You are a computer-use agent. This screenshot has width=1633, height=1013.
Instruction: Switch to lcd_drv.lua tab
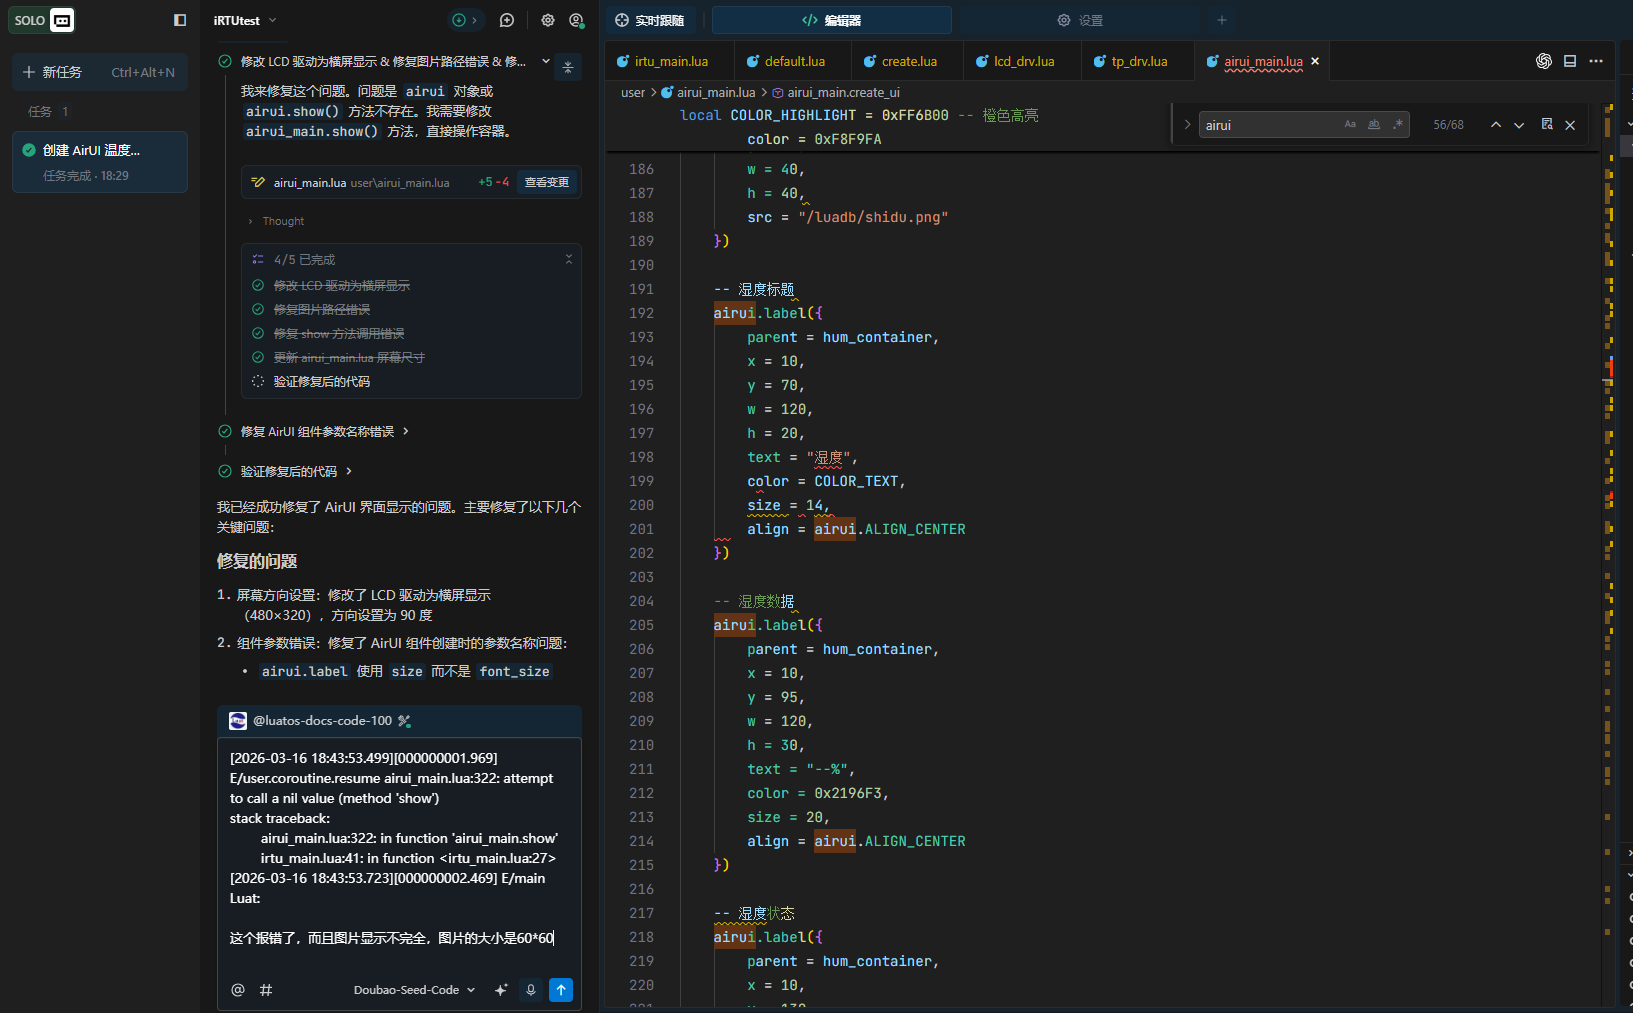pyautogui.click(x=1023, y=61)
